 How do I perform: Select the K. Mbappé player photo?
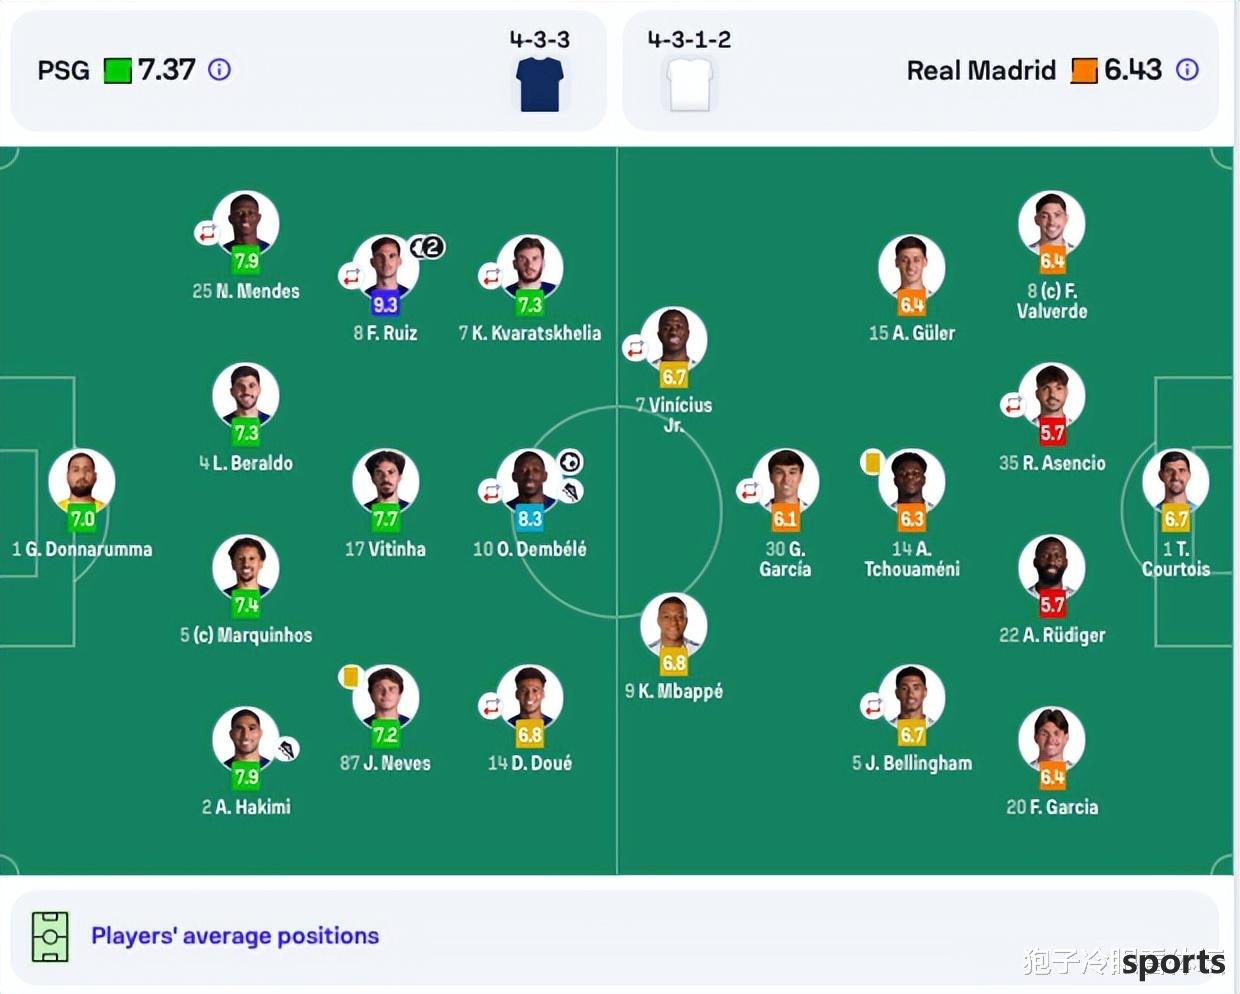point(674,626)
